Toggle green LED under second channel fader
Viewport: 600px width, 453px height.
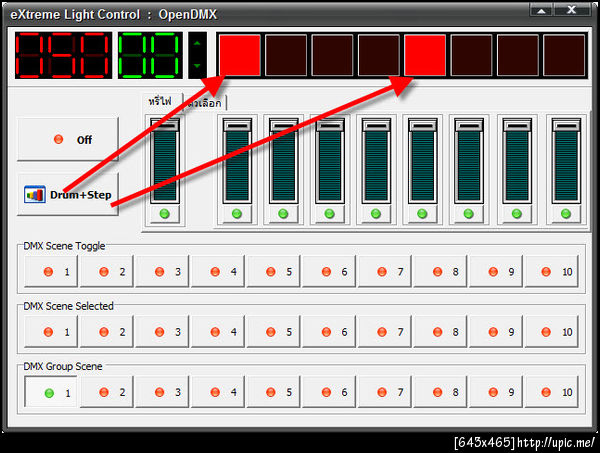pyautogui.click(x=284, y=214)
